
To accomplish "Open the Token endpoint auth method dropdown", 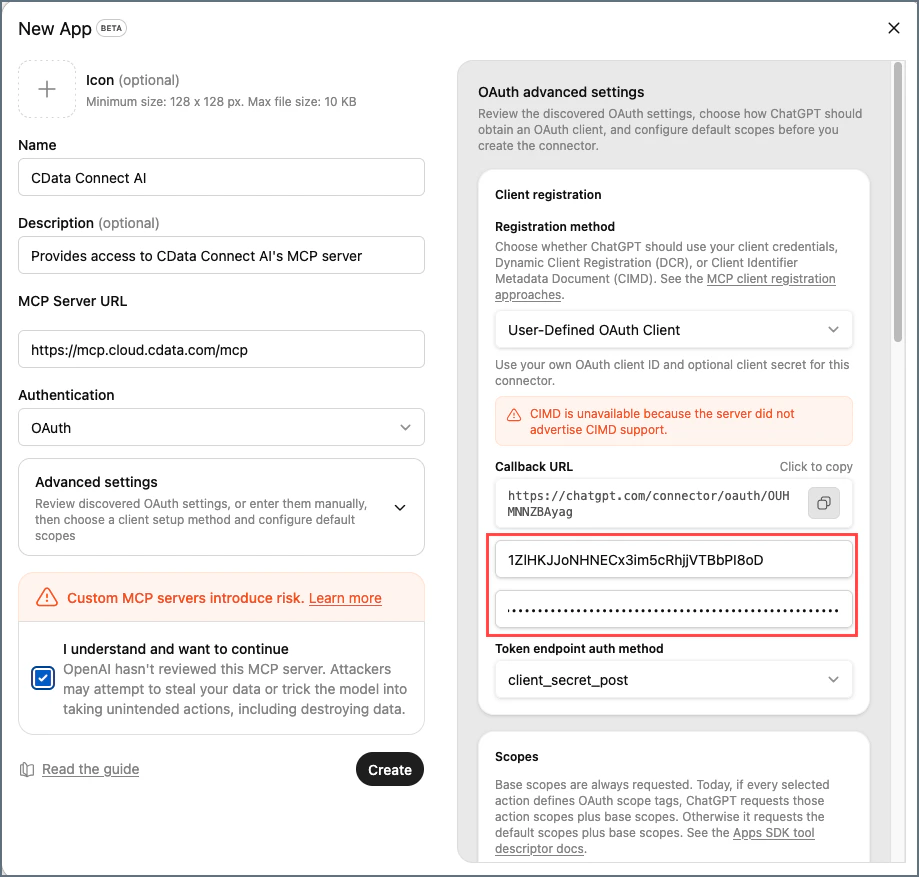I will 673,679.
